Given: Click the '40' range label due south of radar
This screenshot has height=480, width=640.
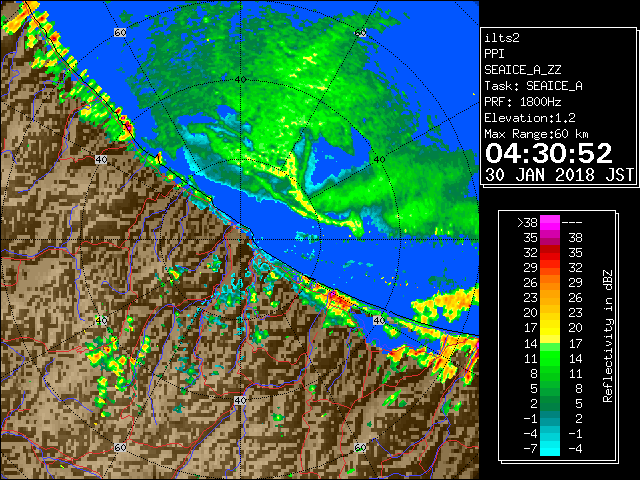Looking at the screenshot, I should 240,400.
